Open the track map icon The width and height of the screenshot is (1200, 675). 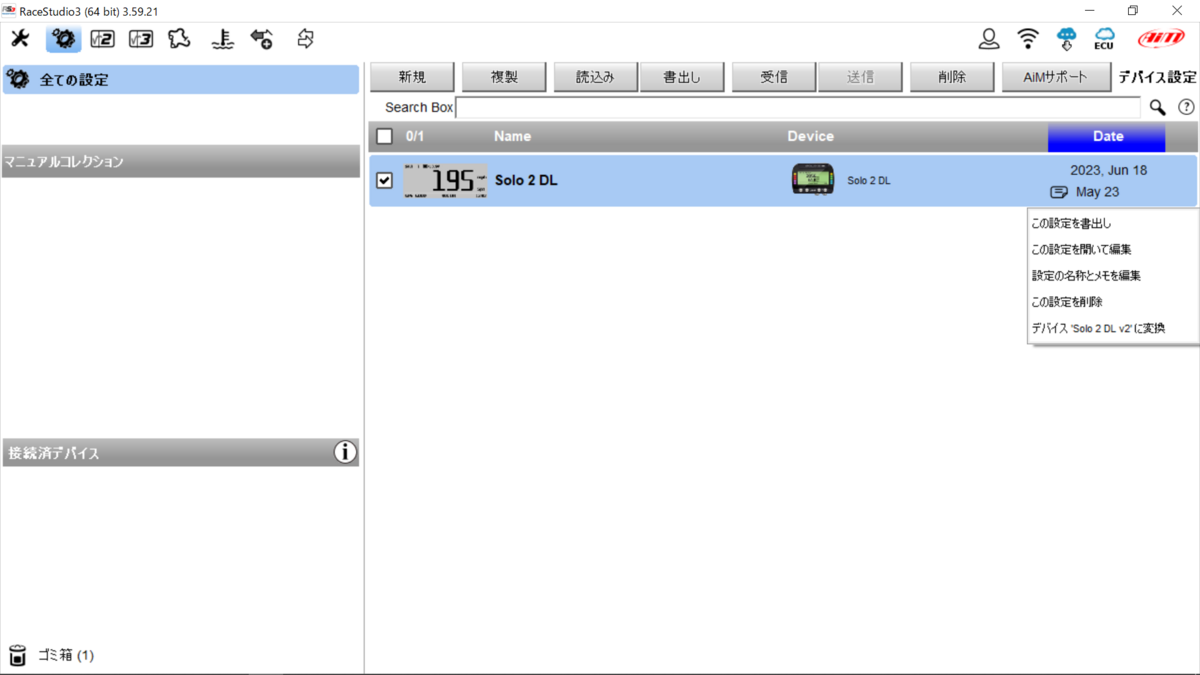pos(179,39)
